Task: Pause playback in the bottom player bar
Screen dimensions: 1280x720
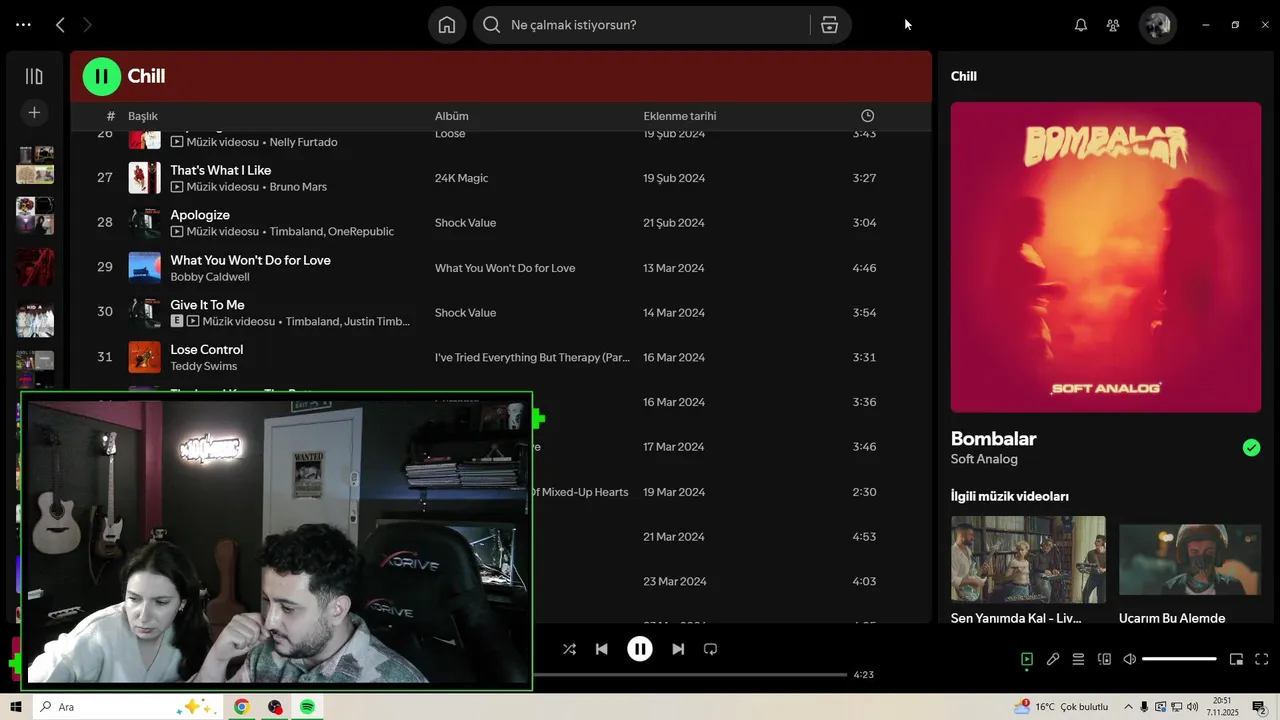Action: pos(640,649)
